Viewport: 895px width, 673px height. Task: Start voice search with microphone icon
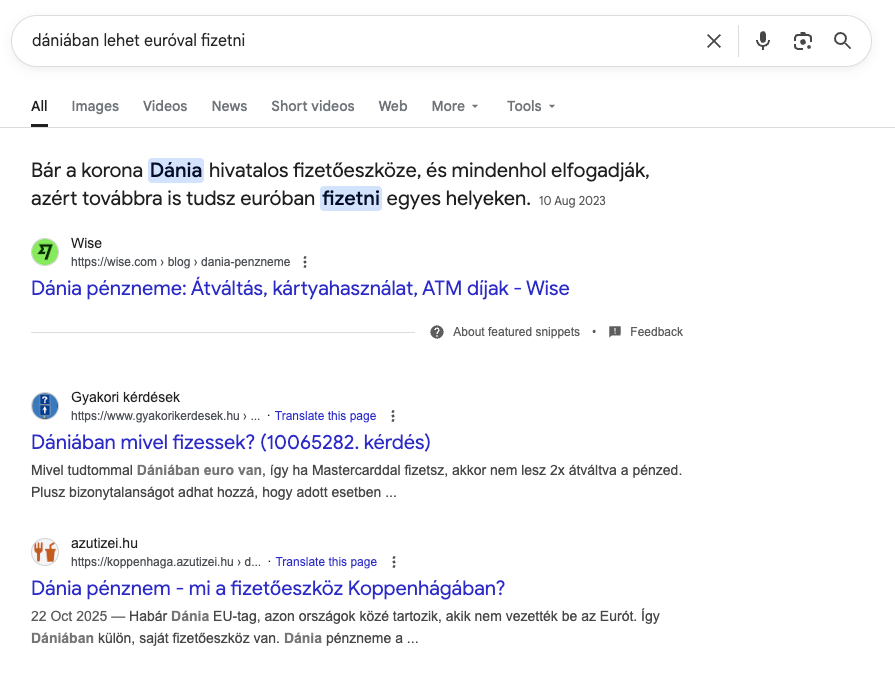763,41
